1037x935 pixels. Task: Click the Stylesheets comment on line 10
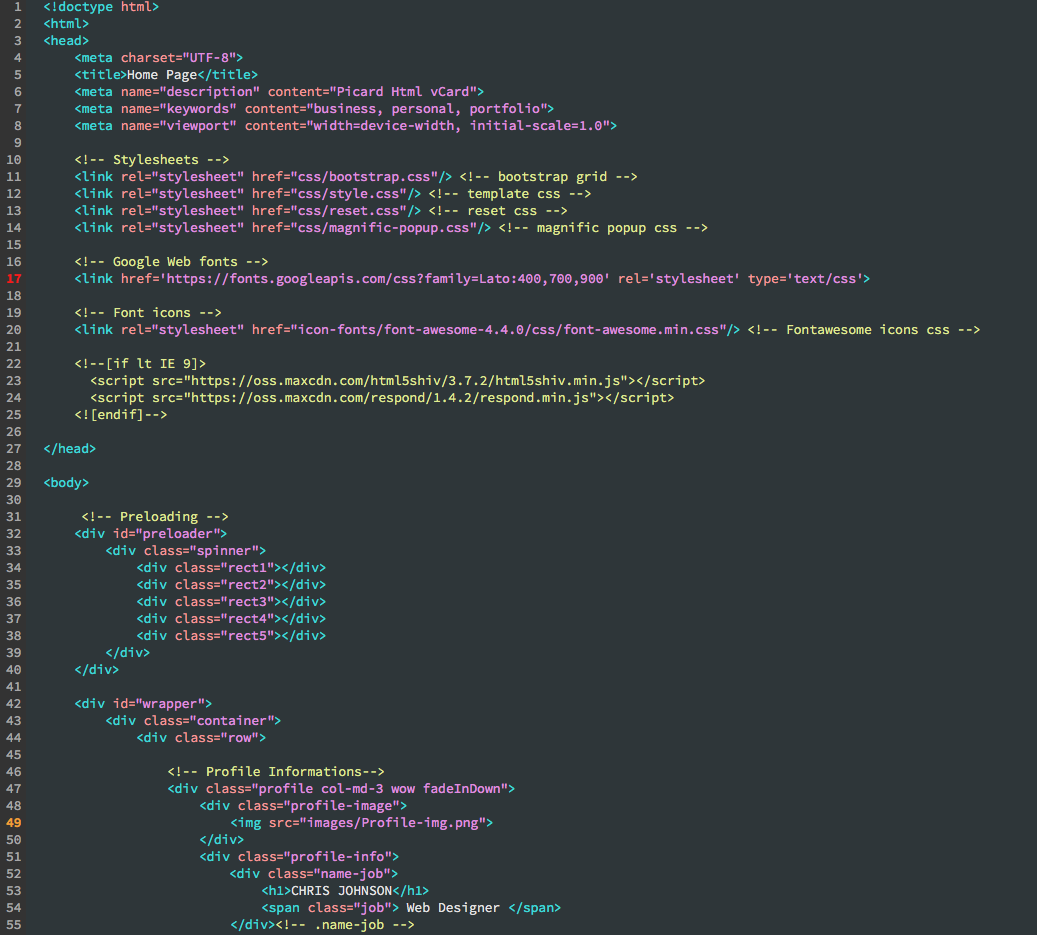pyautogui.click(x=152, y=160)
